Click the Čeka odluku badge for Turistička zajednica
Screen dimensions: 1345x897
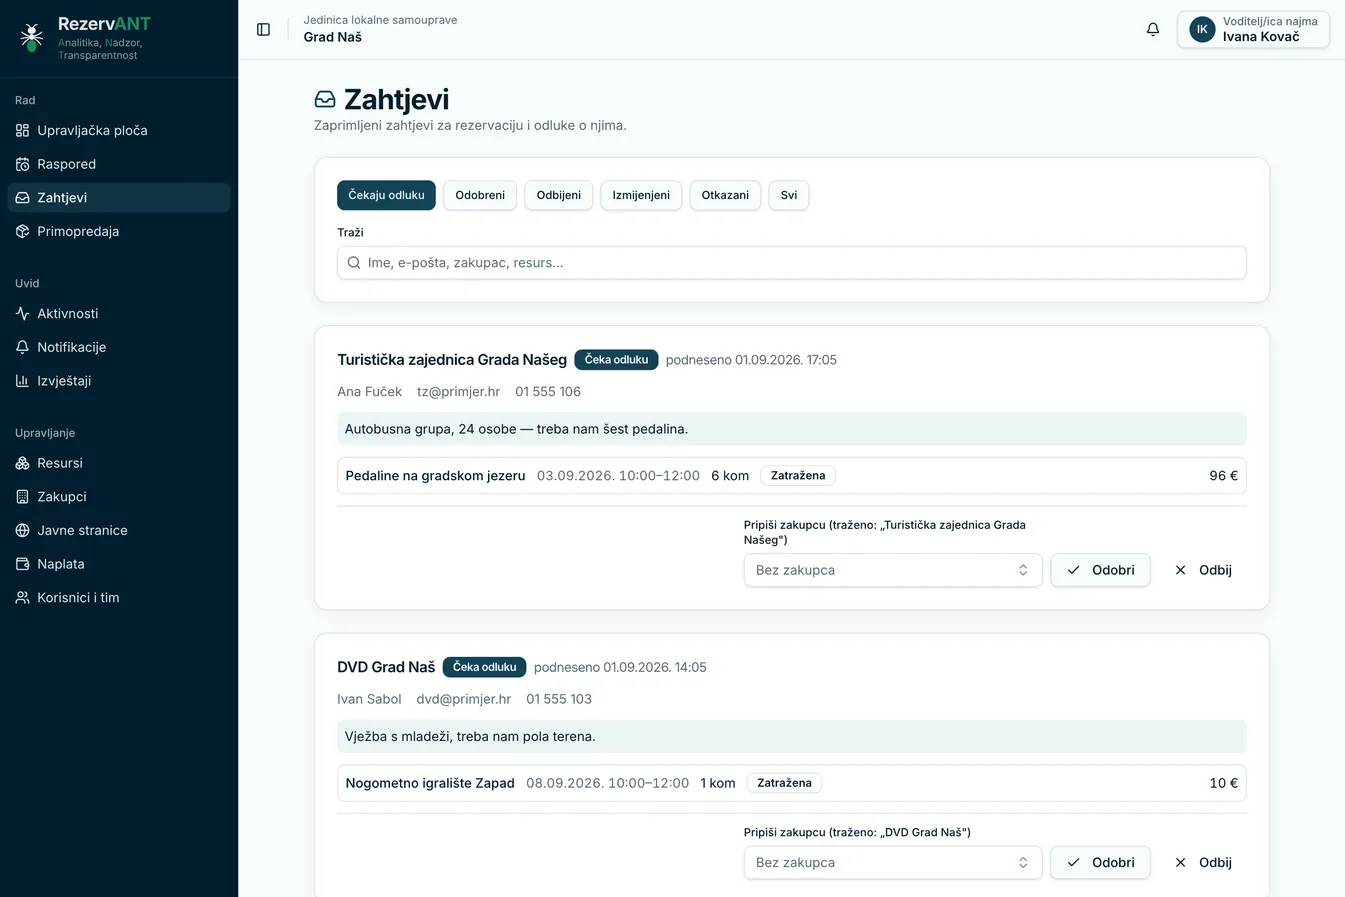[616, 360]
